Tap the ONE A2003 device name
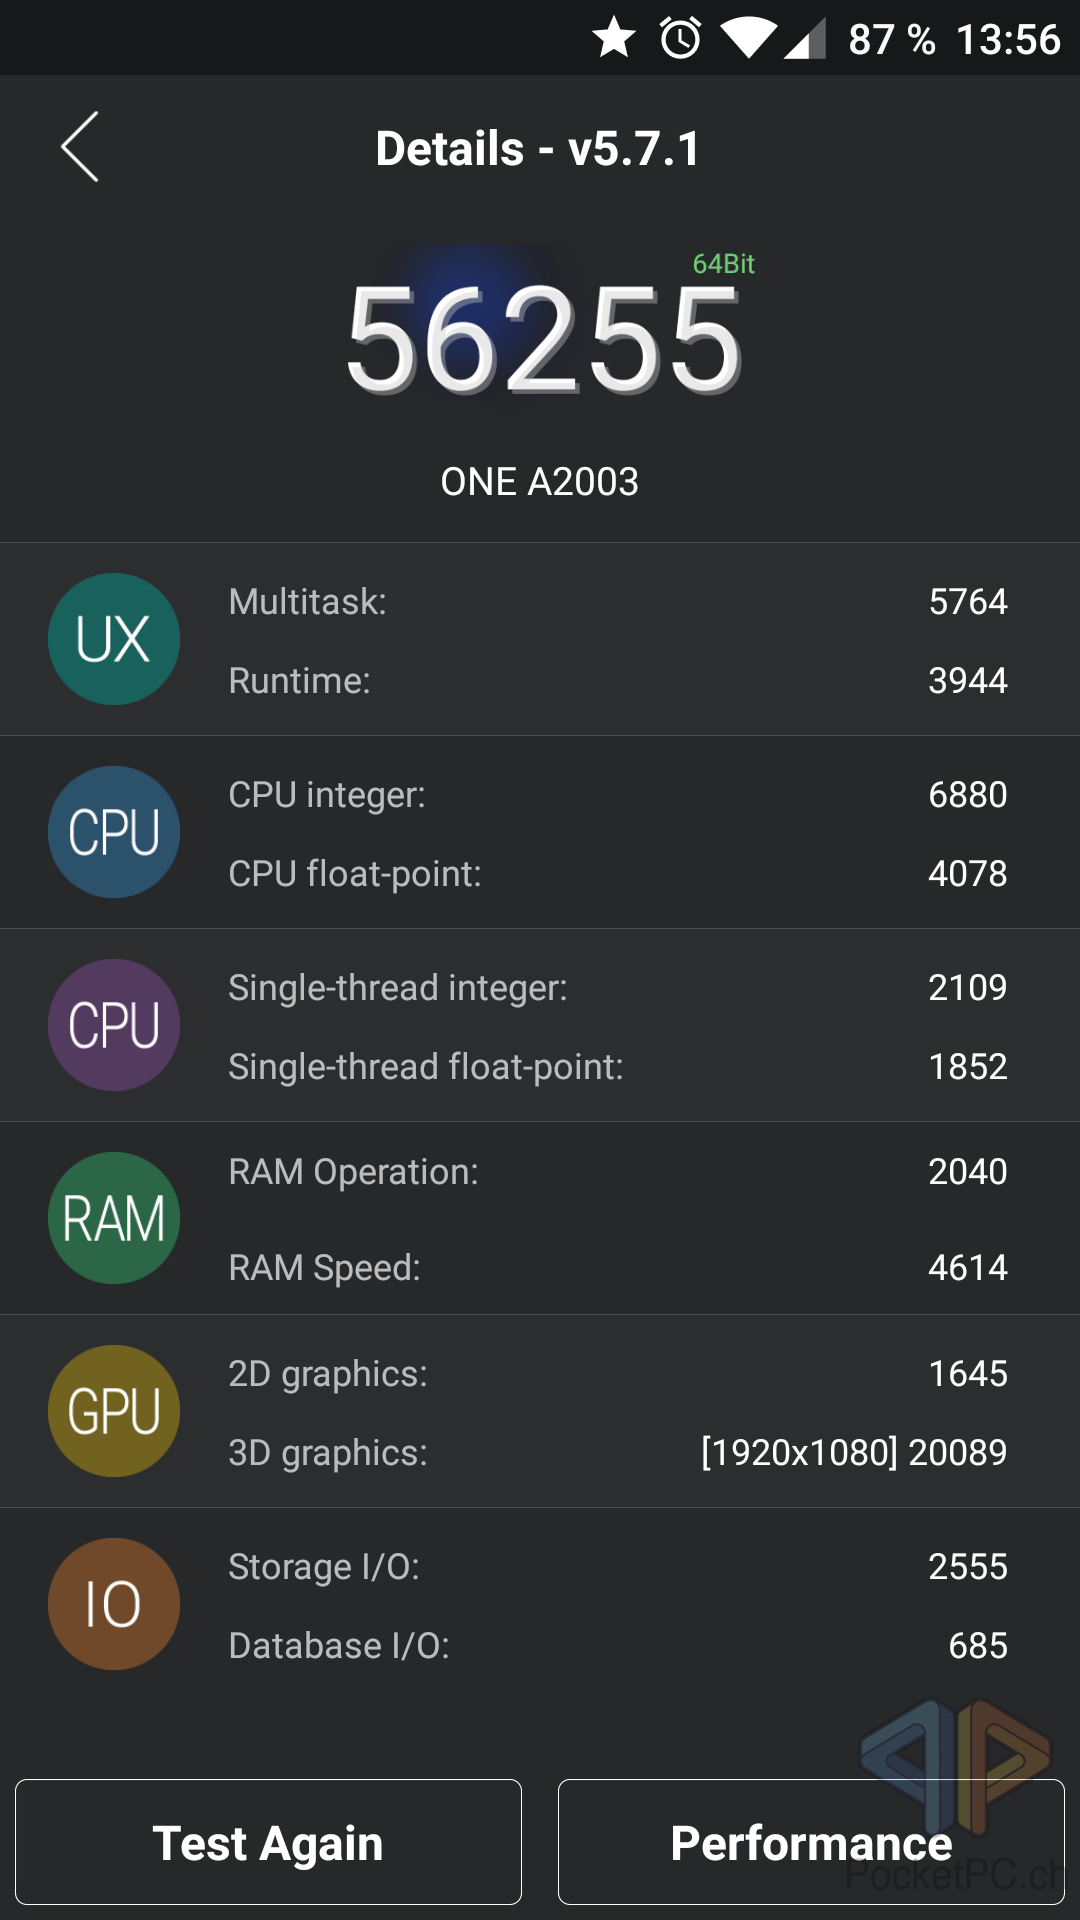This screenshot has height=1920, width=1080. point(540,482)
